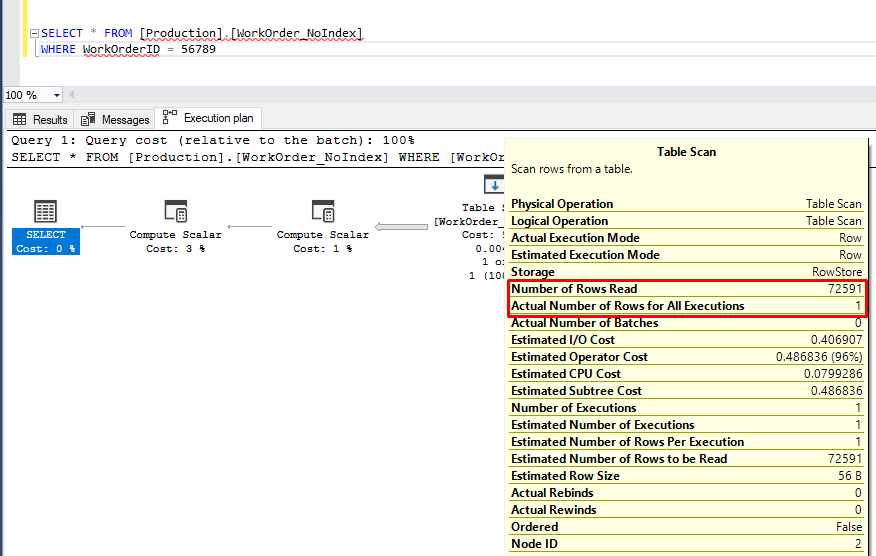
Task: Click the Number of Executions row
Action: pos(686,408)
